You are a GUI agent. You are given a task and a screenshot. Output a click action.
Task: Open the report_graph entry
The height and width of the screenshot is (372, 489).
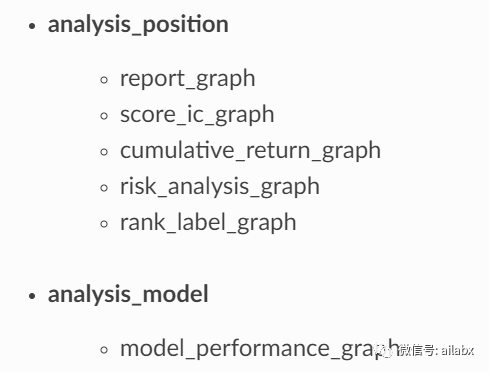(x=188, y=79)
